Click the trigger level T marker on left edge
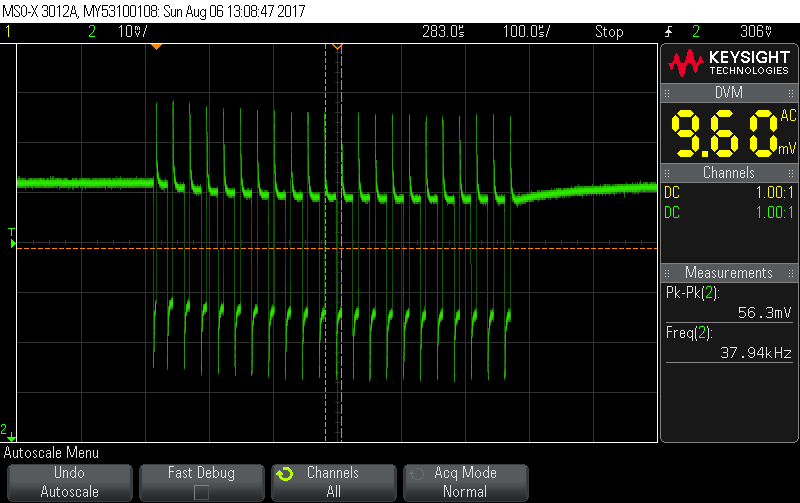This screenshot has height=503, width=800. (12, 238)
